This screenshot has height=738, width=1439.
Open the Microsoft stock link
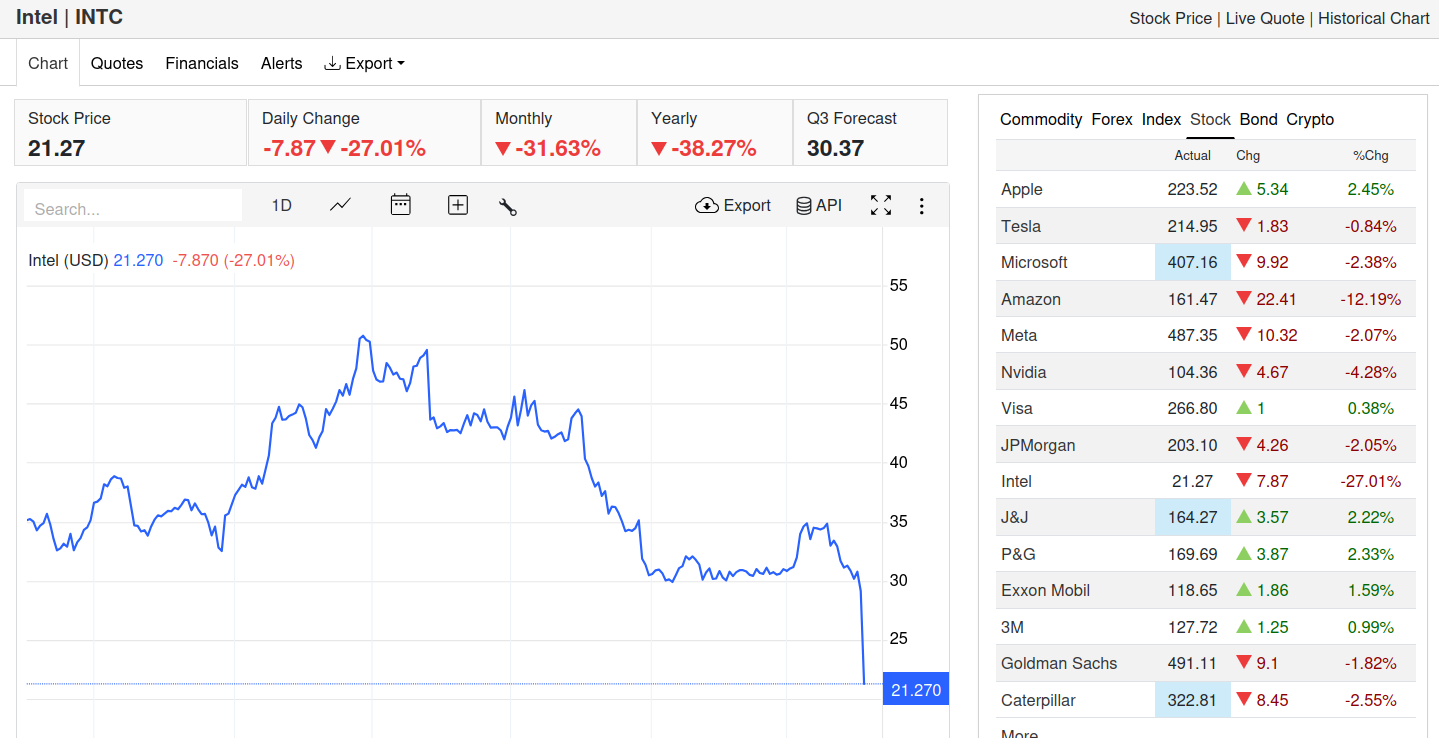point(1034,262)
